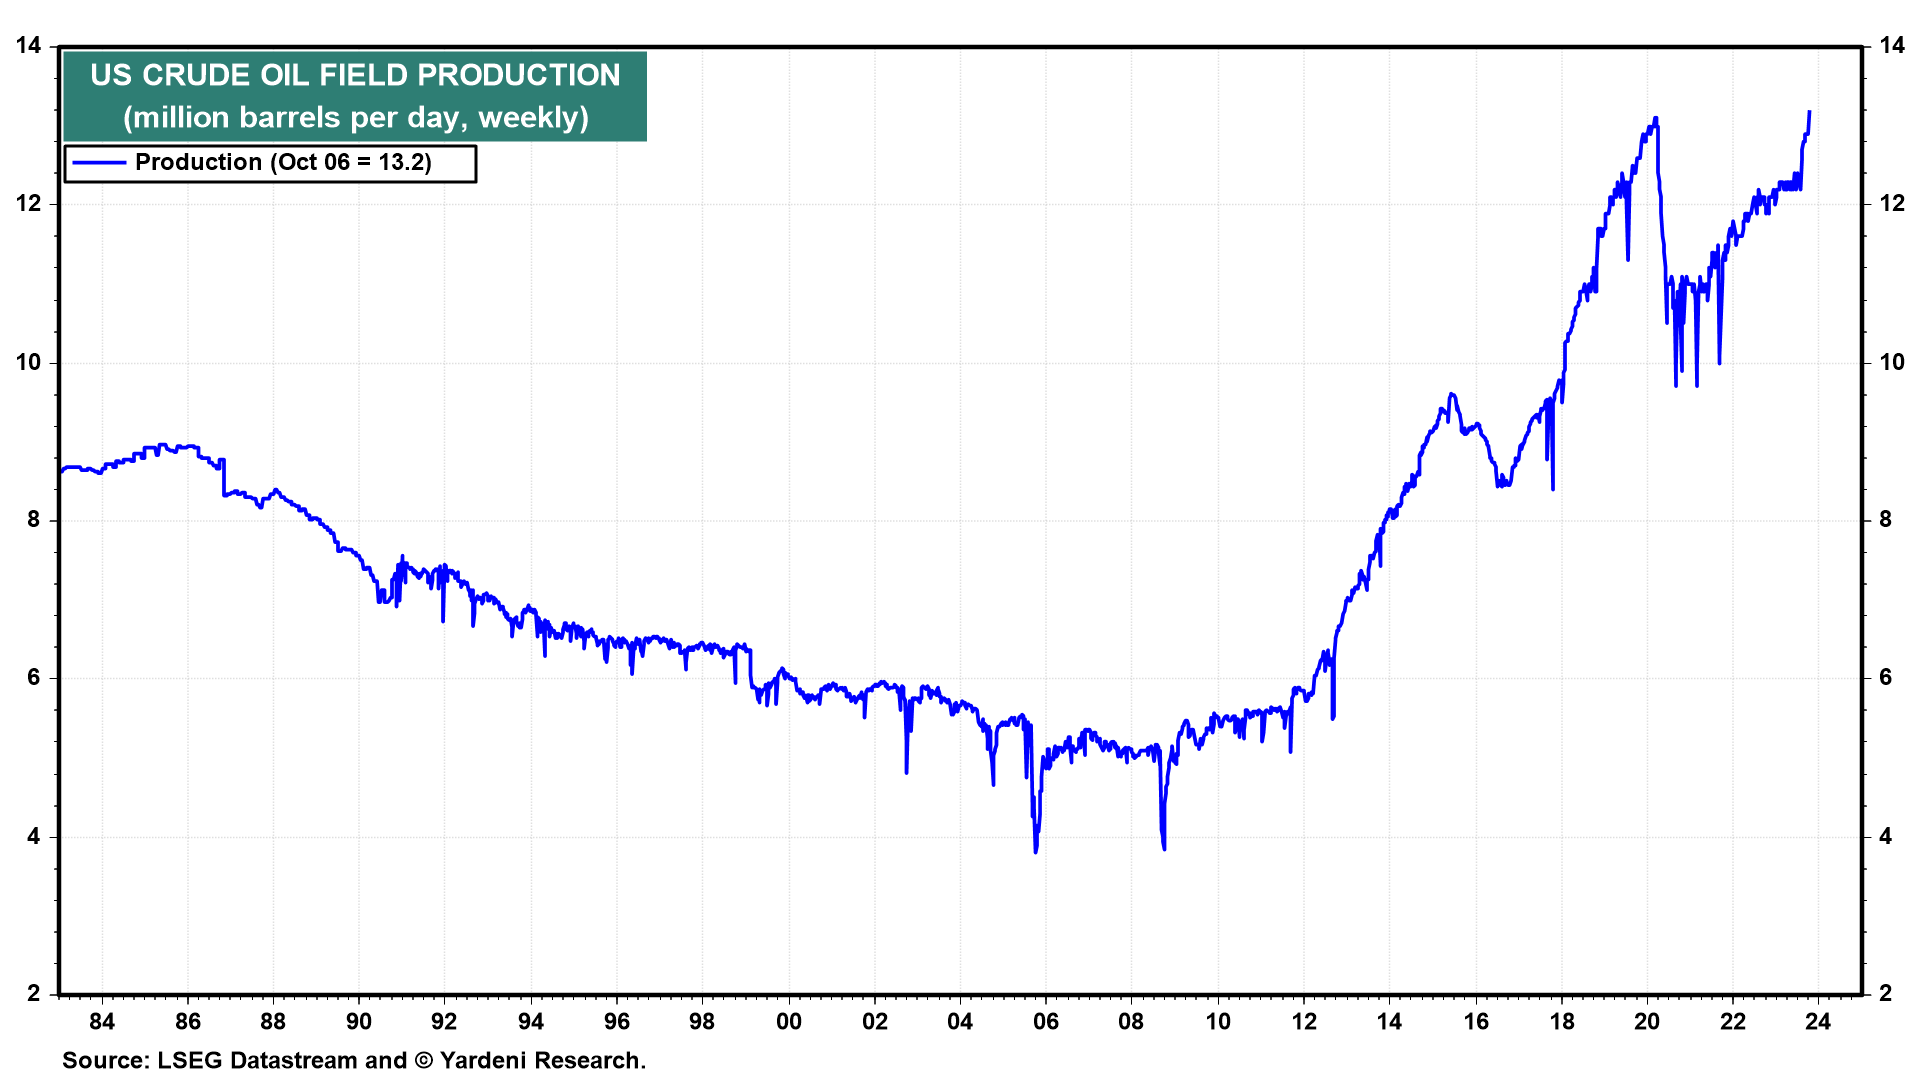Click the blue legend line swatch
Viewport: 1920px width, 1080px height.
click(99, 163)
